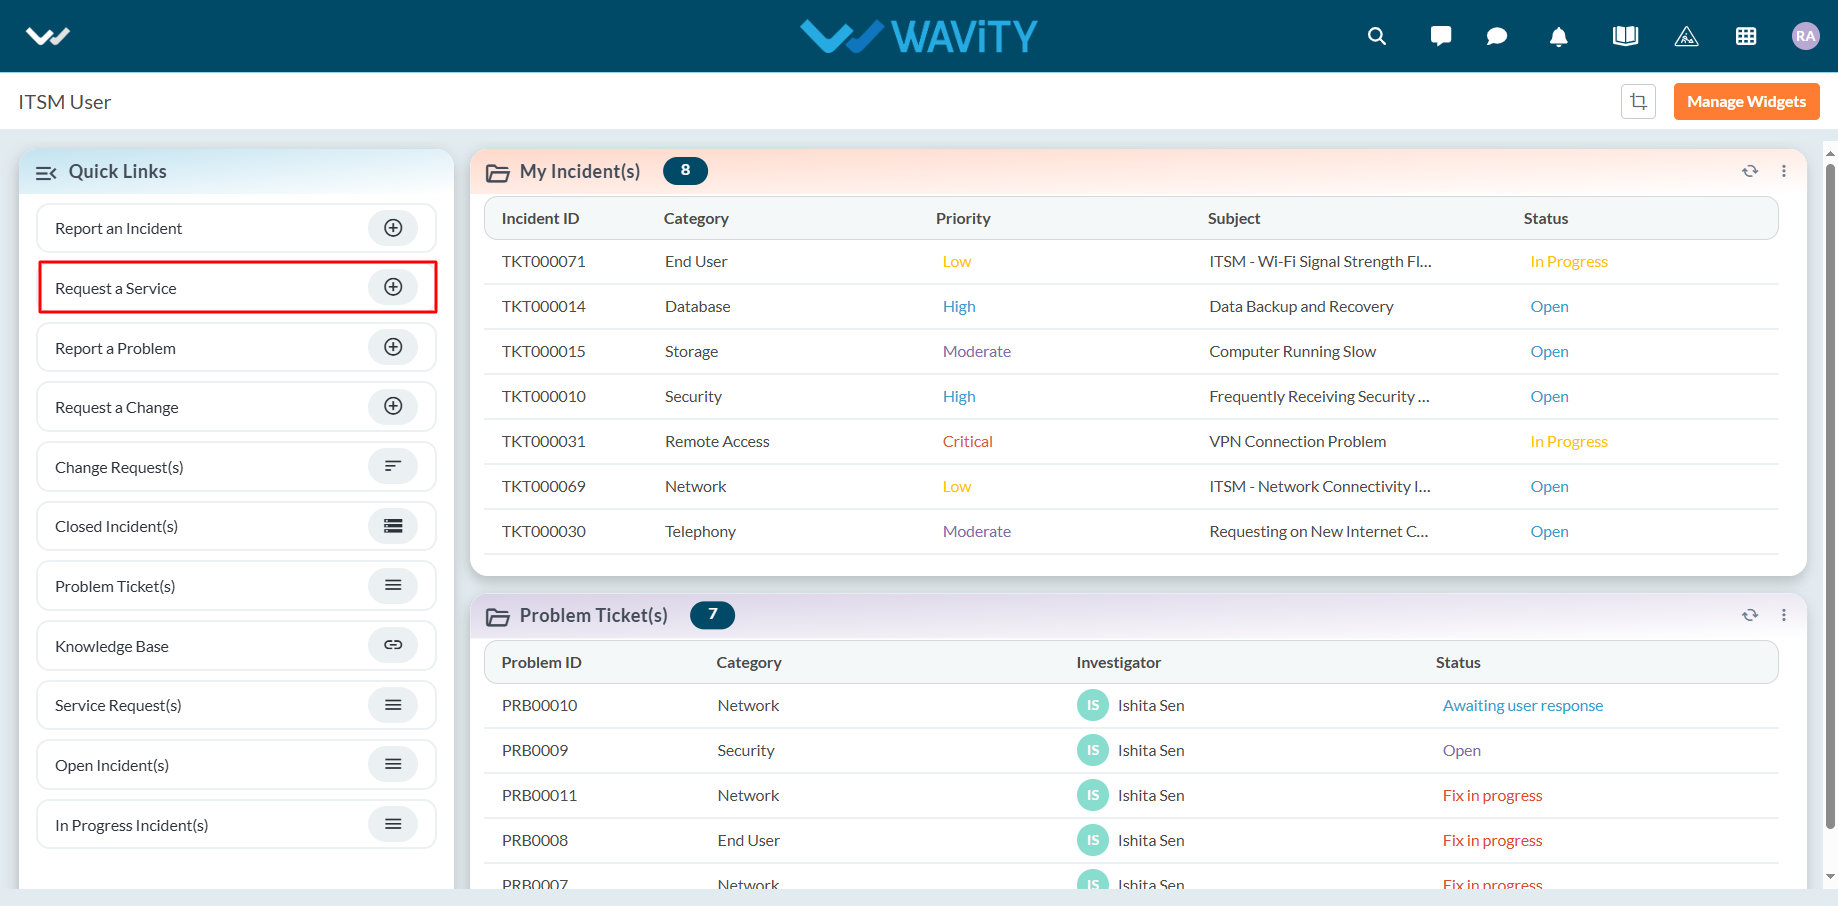Viewport: 1838px width, 906px height.
Task: Click the Investigator column header
Action: coord(1118,662)
